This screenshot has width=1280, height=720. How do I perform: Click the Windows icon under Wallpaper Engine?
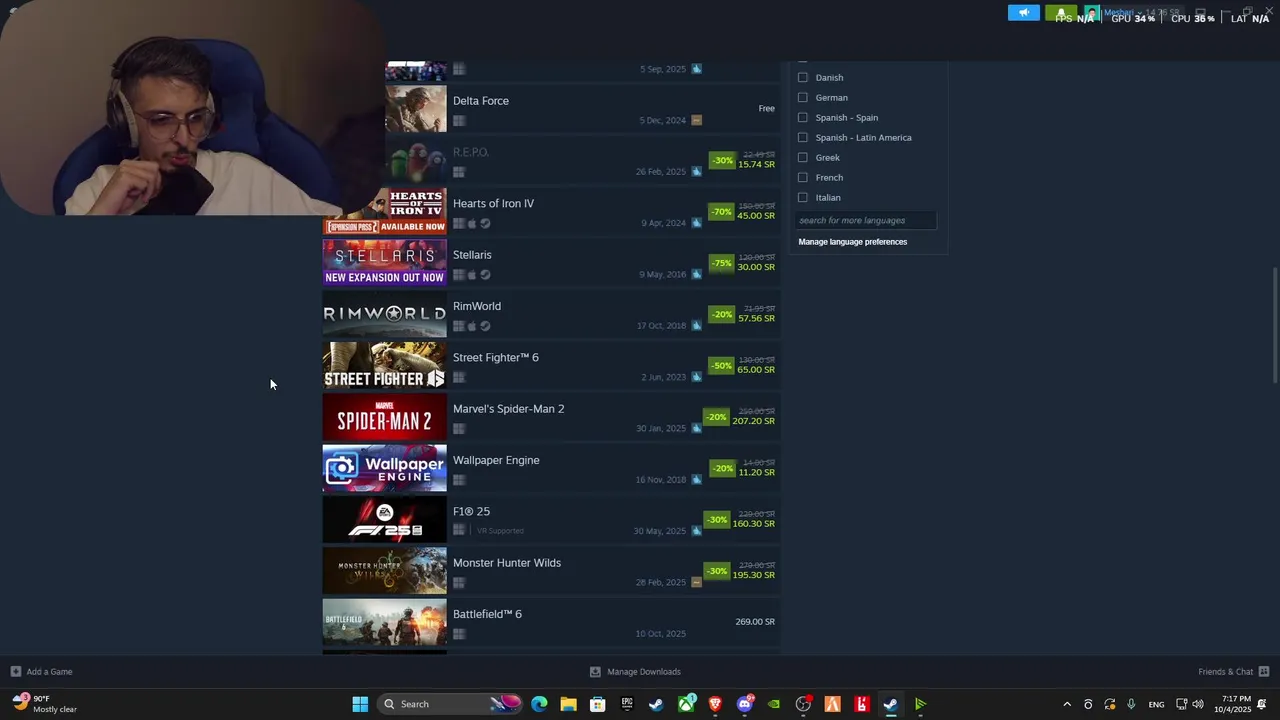(x=459, y=480)
